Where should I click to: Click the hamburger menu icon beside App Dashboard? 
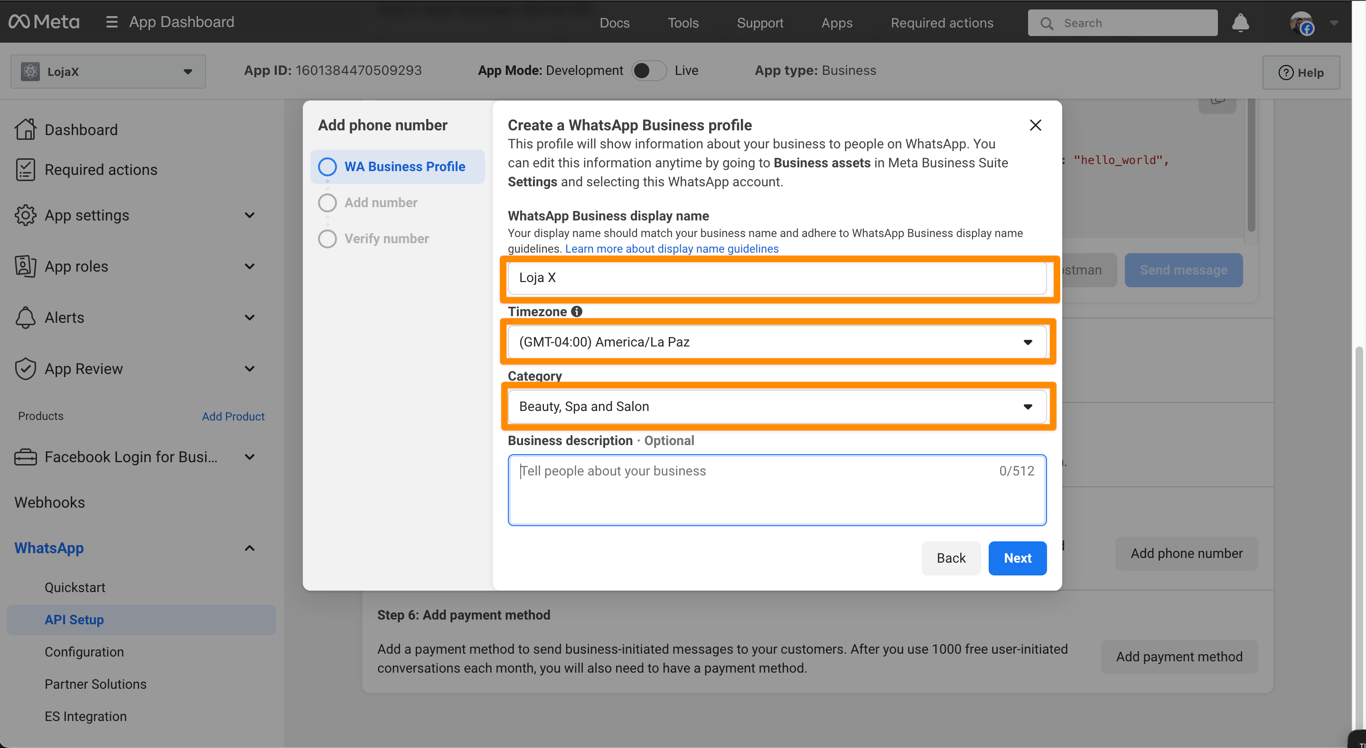click(x=111, y=22)
